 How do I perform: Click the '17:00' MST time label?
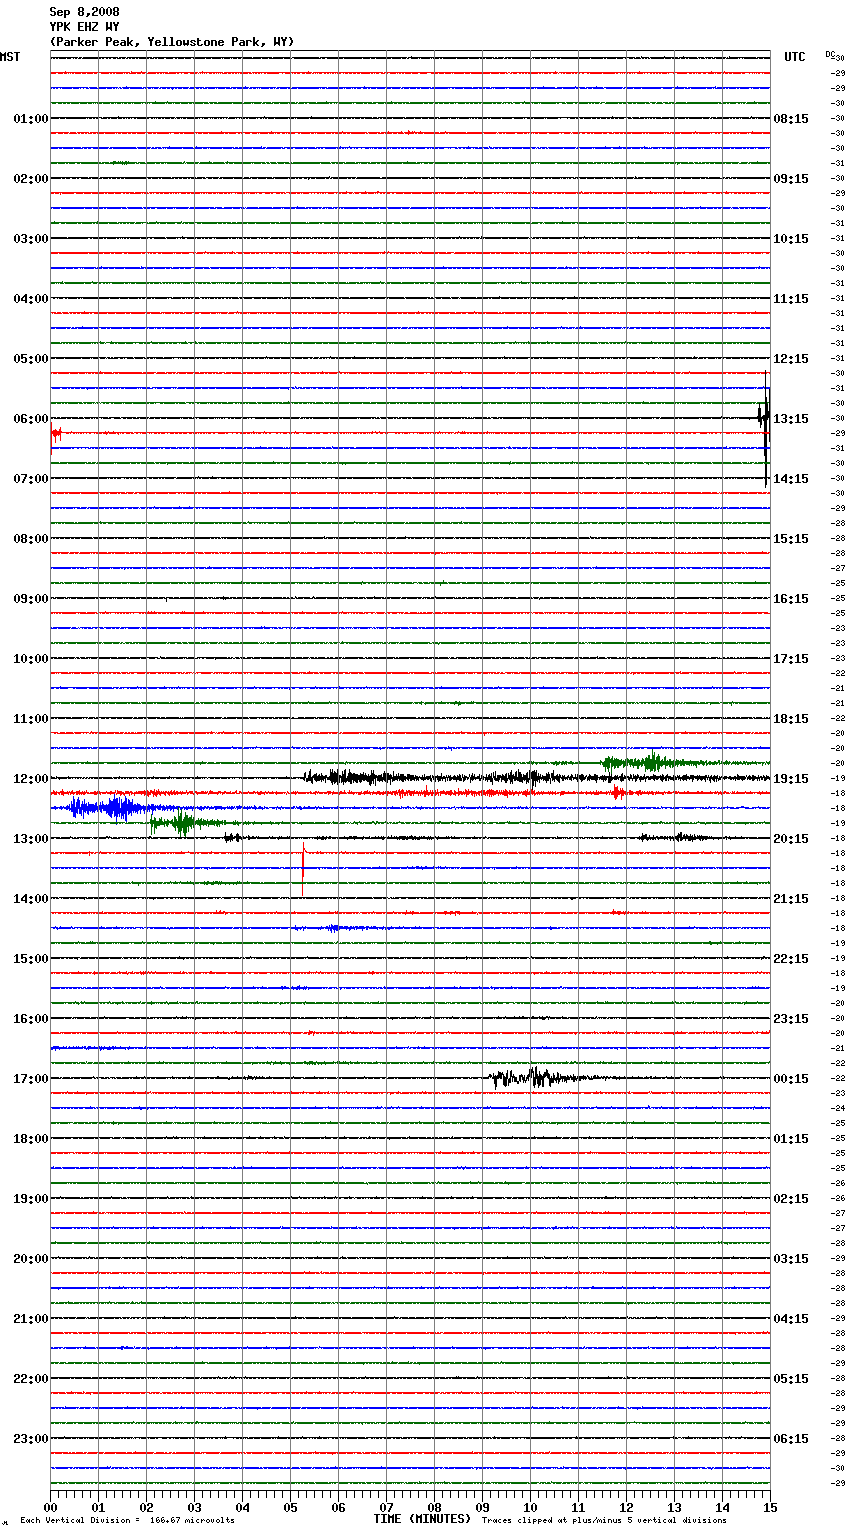click(x=31, y=1079)
